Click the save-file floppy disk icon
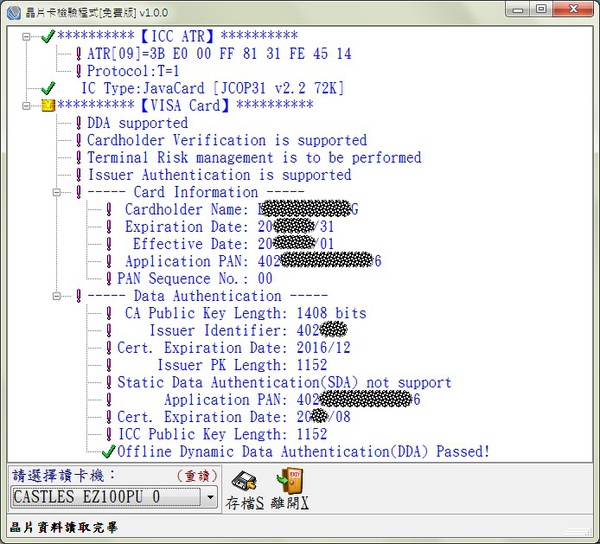This screenshot has height=544, width=600. (244, 481)
